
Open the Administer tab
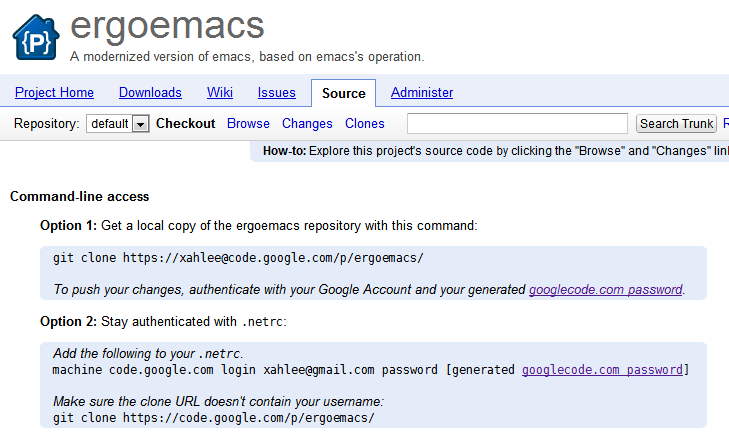click(422, 93)
